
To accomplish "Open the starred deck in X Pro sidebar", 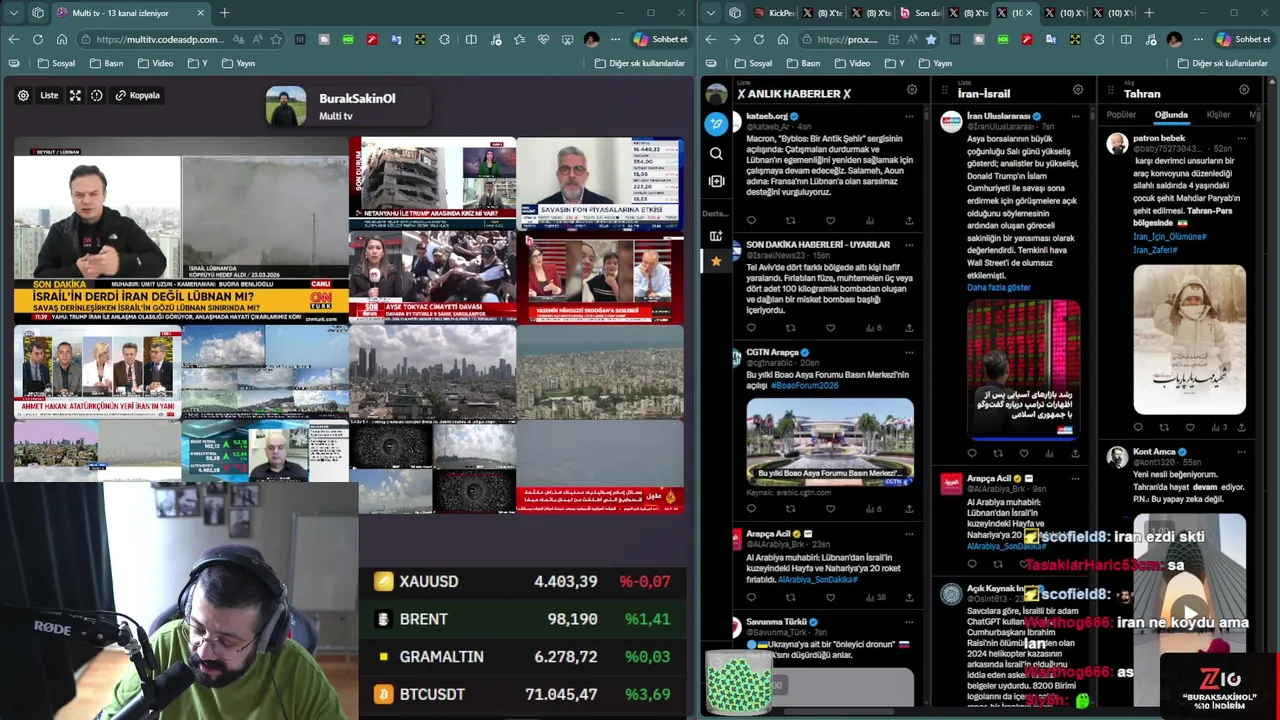I will [716, 261].
